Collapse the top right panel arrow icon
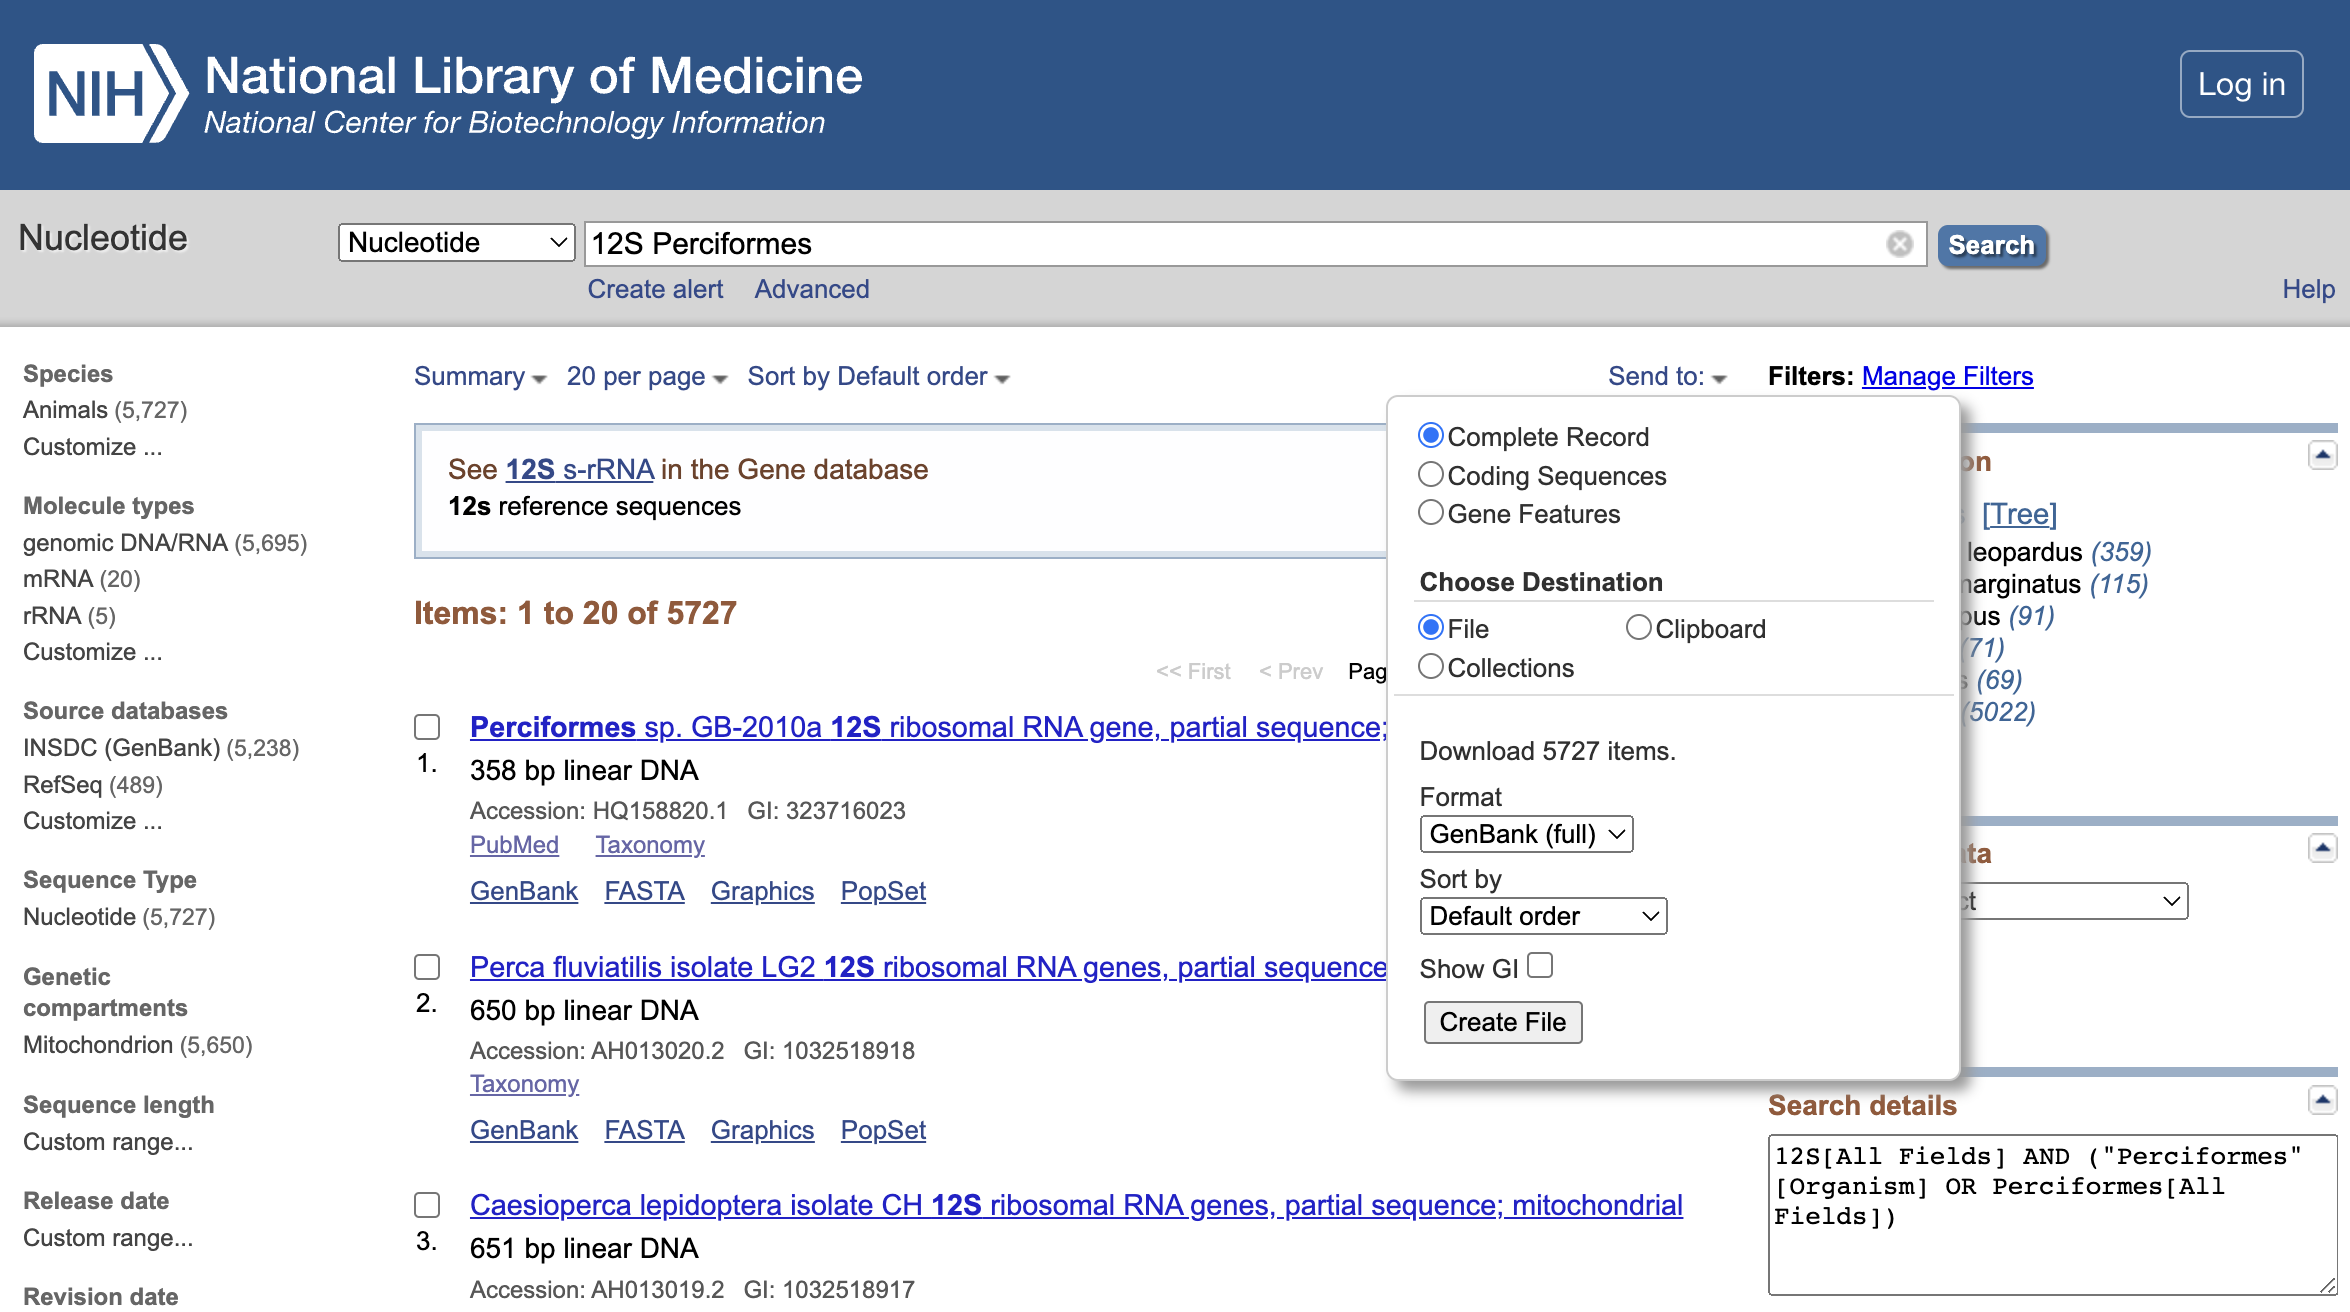2350x1312 pixels. pos(2322,455)
